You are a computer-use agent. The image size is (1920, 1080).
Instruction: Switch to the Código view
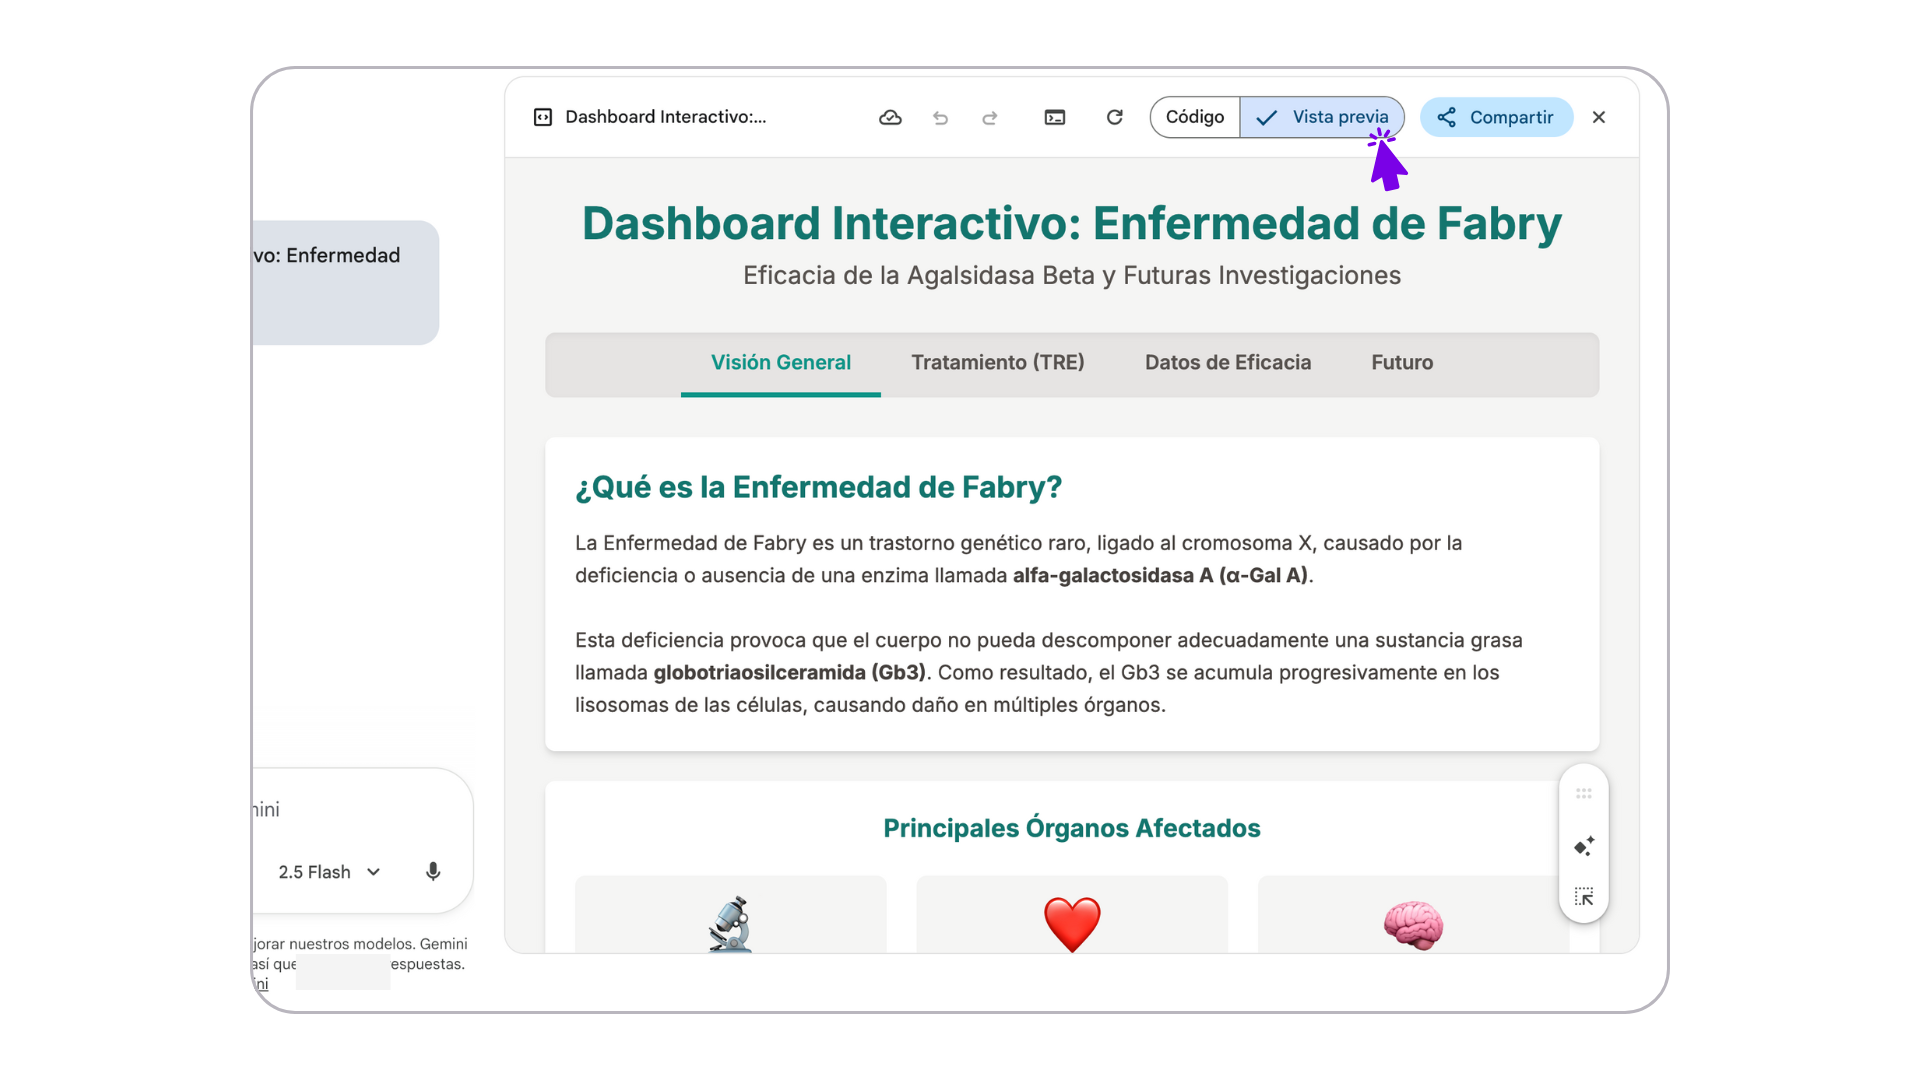coord(1195,117)
